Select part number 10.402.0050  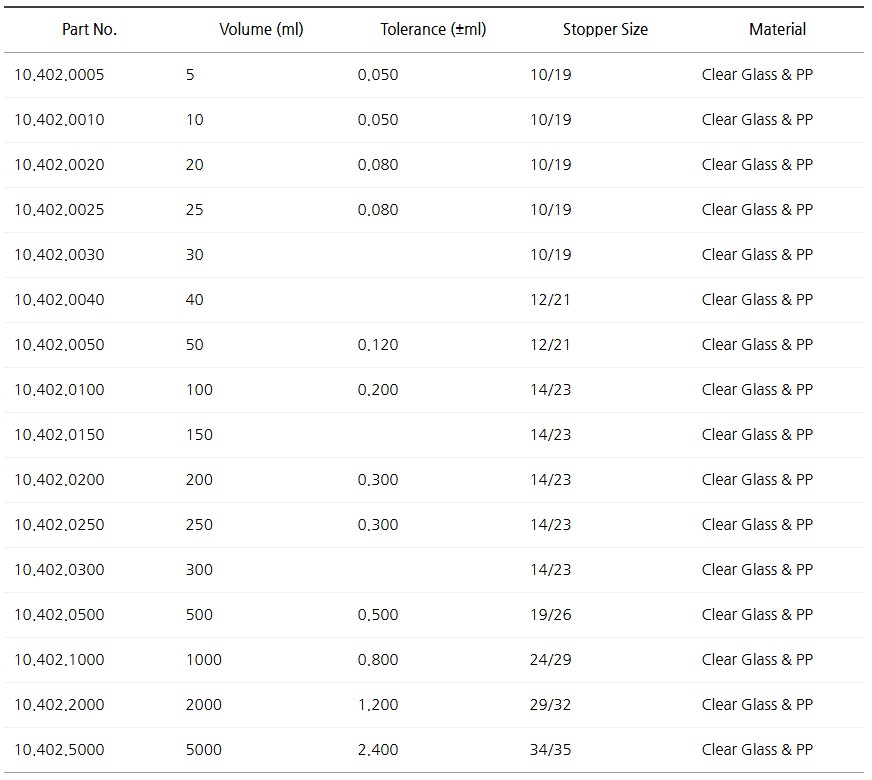59,345
